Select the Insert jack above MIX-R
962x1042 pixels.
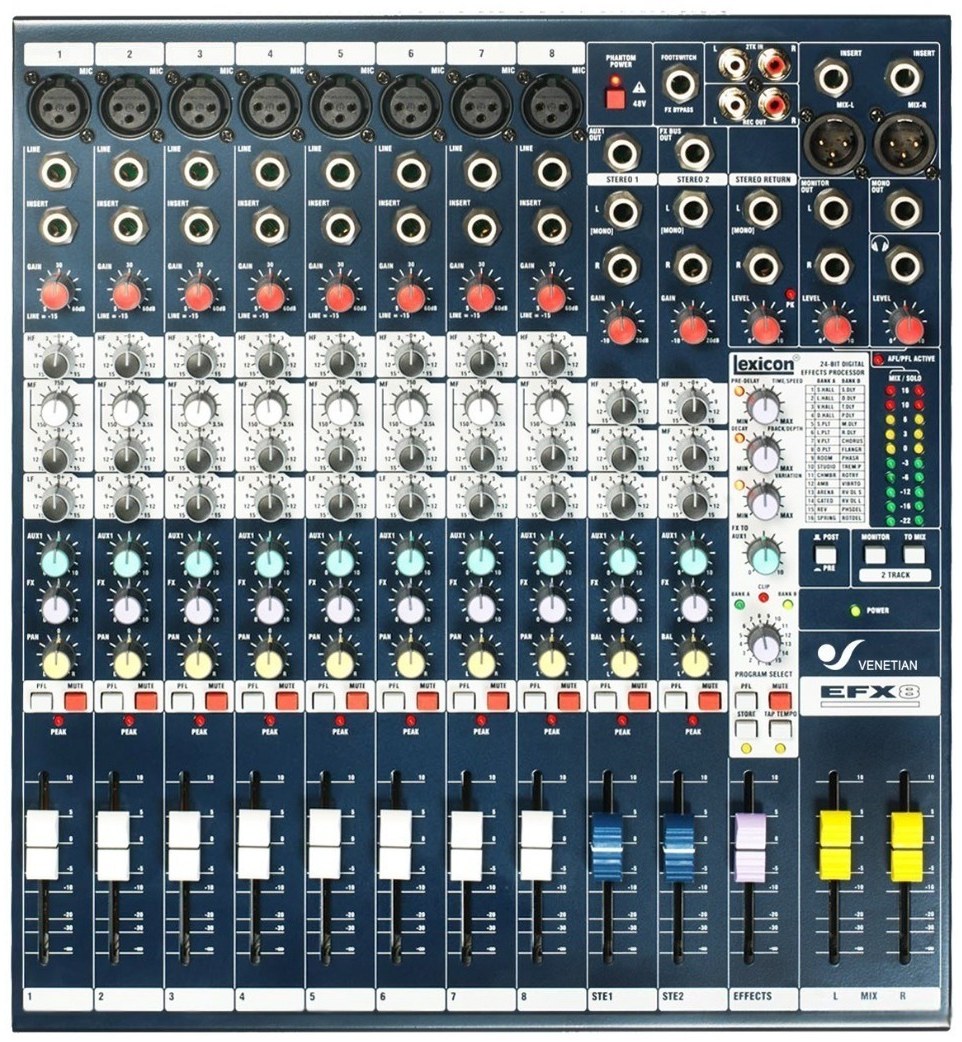[905, 78]
